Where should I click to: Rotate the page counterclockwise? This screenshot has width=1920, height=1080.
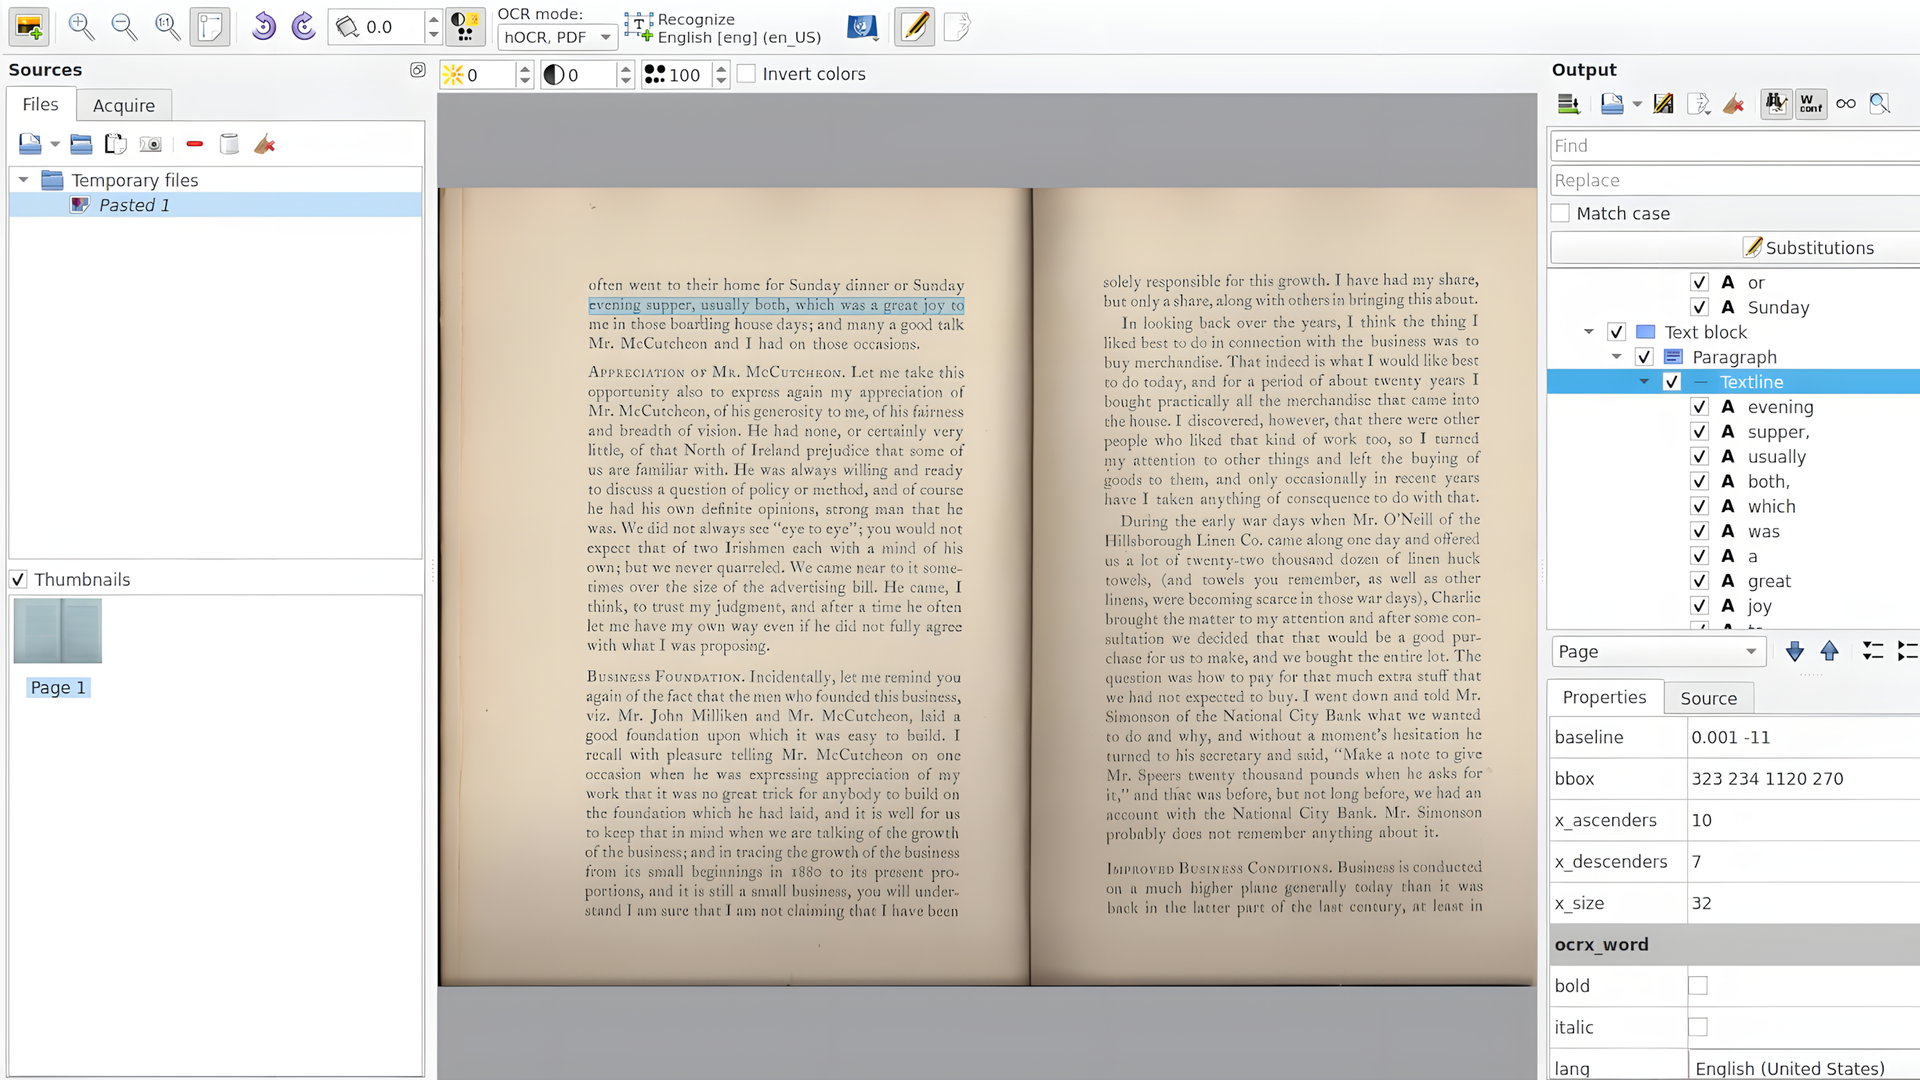263,27
